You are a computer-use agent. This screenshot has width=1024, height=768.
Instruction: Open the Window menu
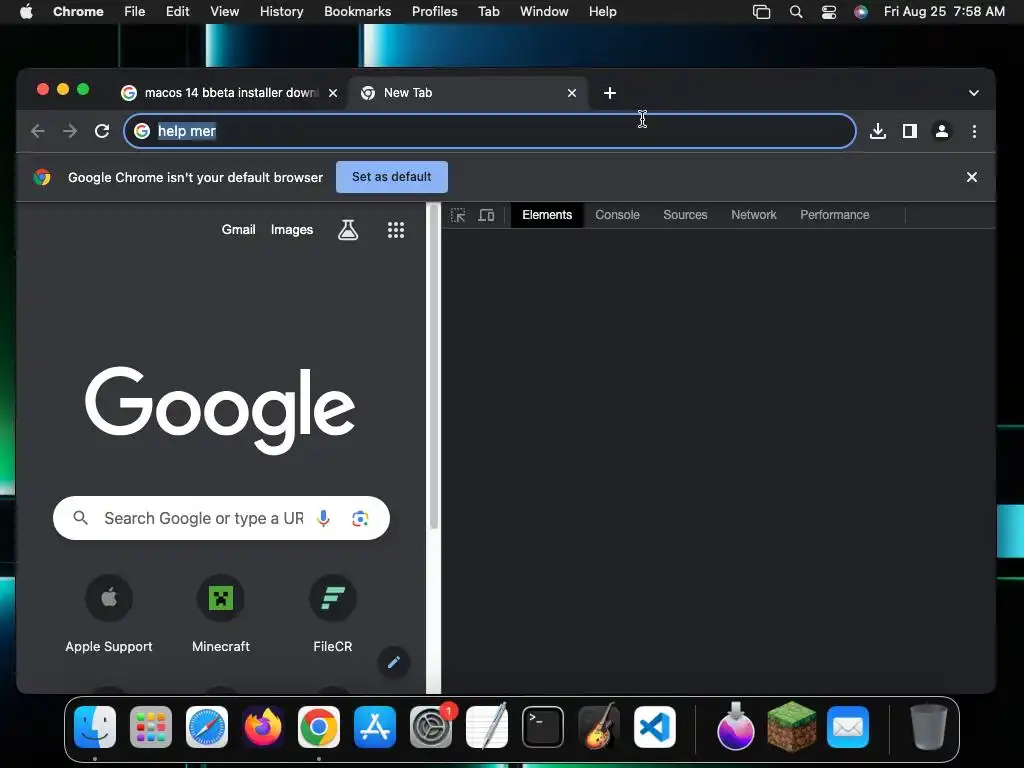click(x=544, y=12)
